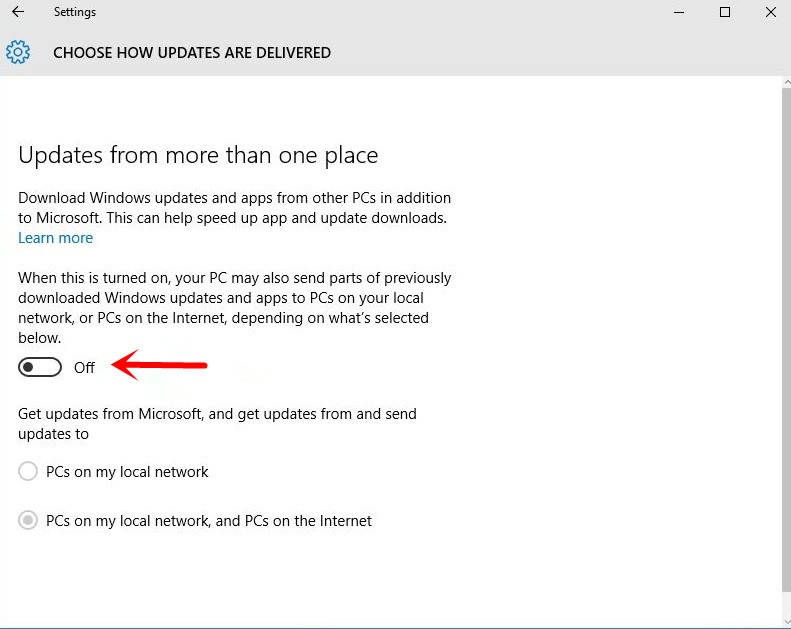
Task: Minimize the Settings window
Action: pyautogui.click(x=679, y=12)
